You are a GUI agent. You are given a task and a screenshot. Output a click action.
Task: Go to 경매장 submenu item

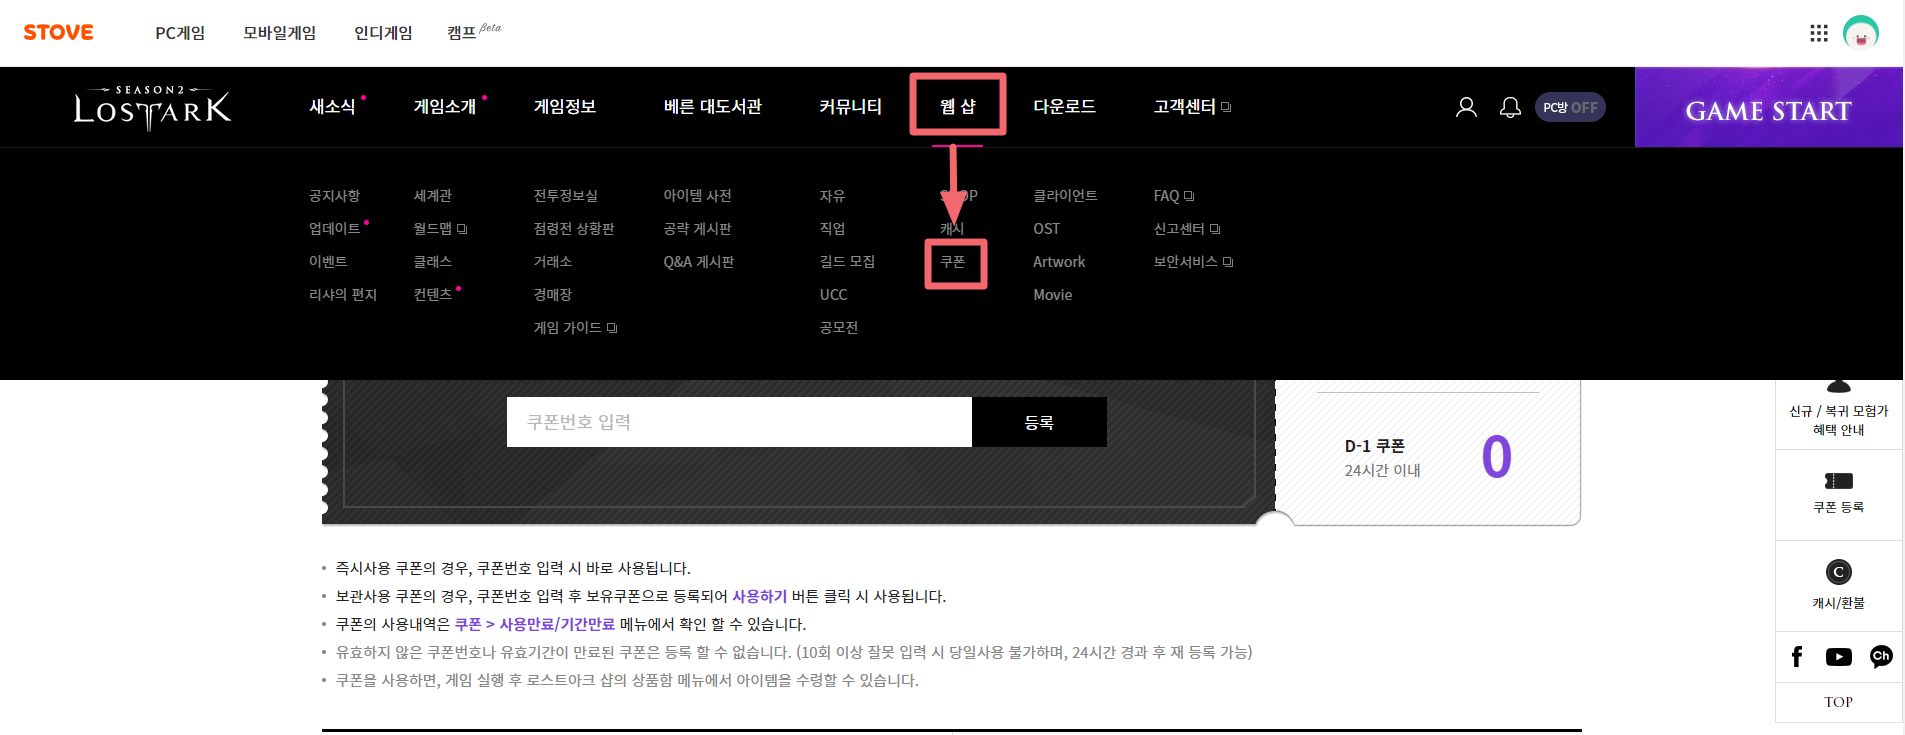point(553,295)
